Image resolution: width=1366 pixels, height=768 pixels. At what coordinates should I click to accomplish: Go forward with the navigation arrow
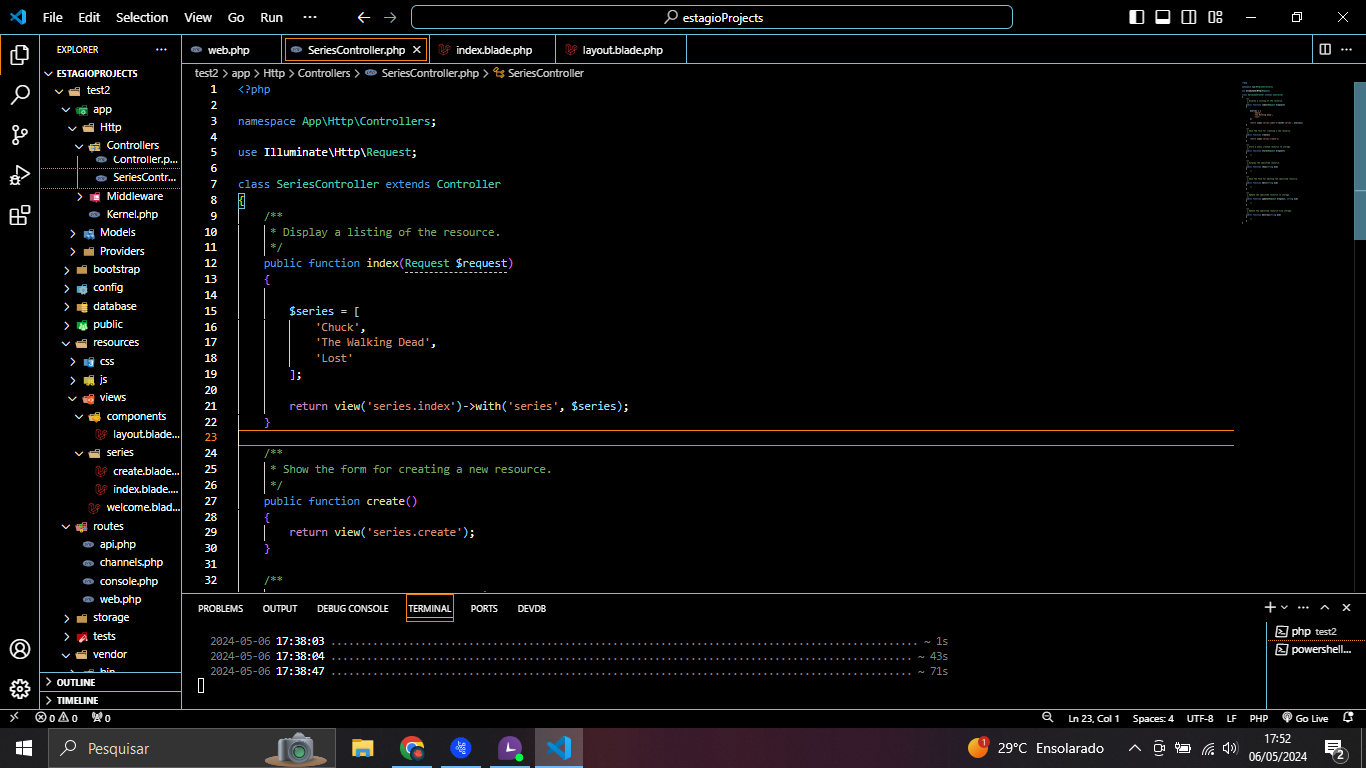[390, 17]
